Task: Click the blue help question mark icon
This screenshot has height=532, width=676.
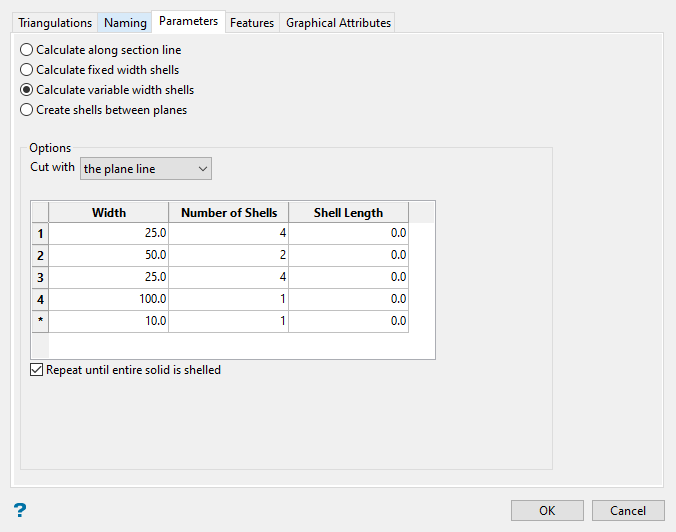Action: click(20, 510)
